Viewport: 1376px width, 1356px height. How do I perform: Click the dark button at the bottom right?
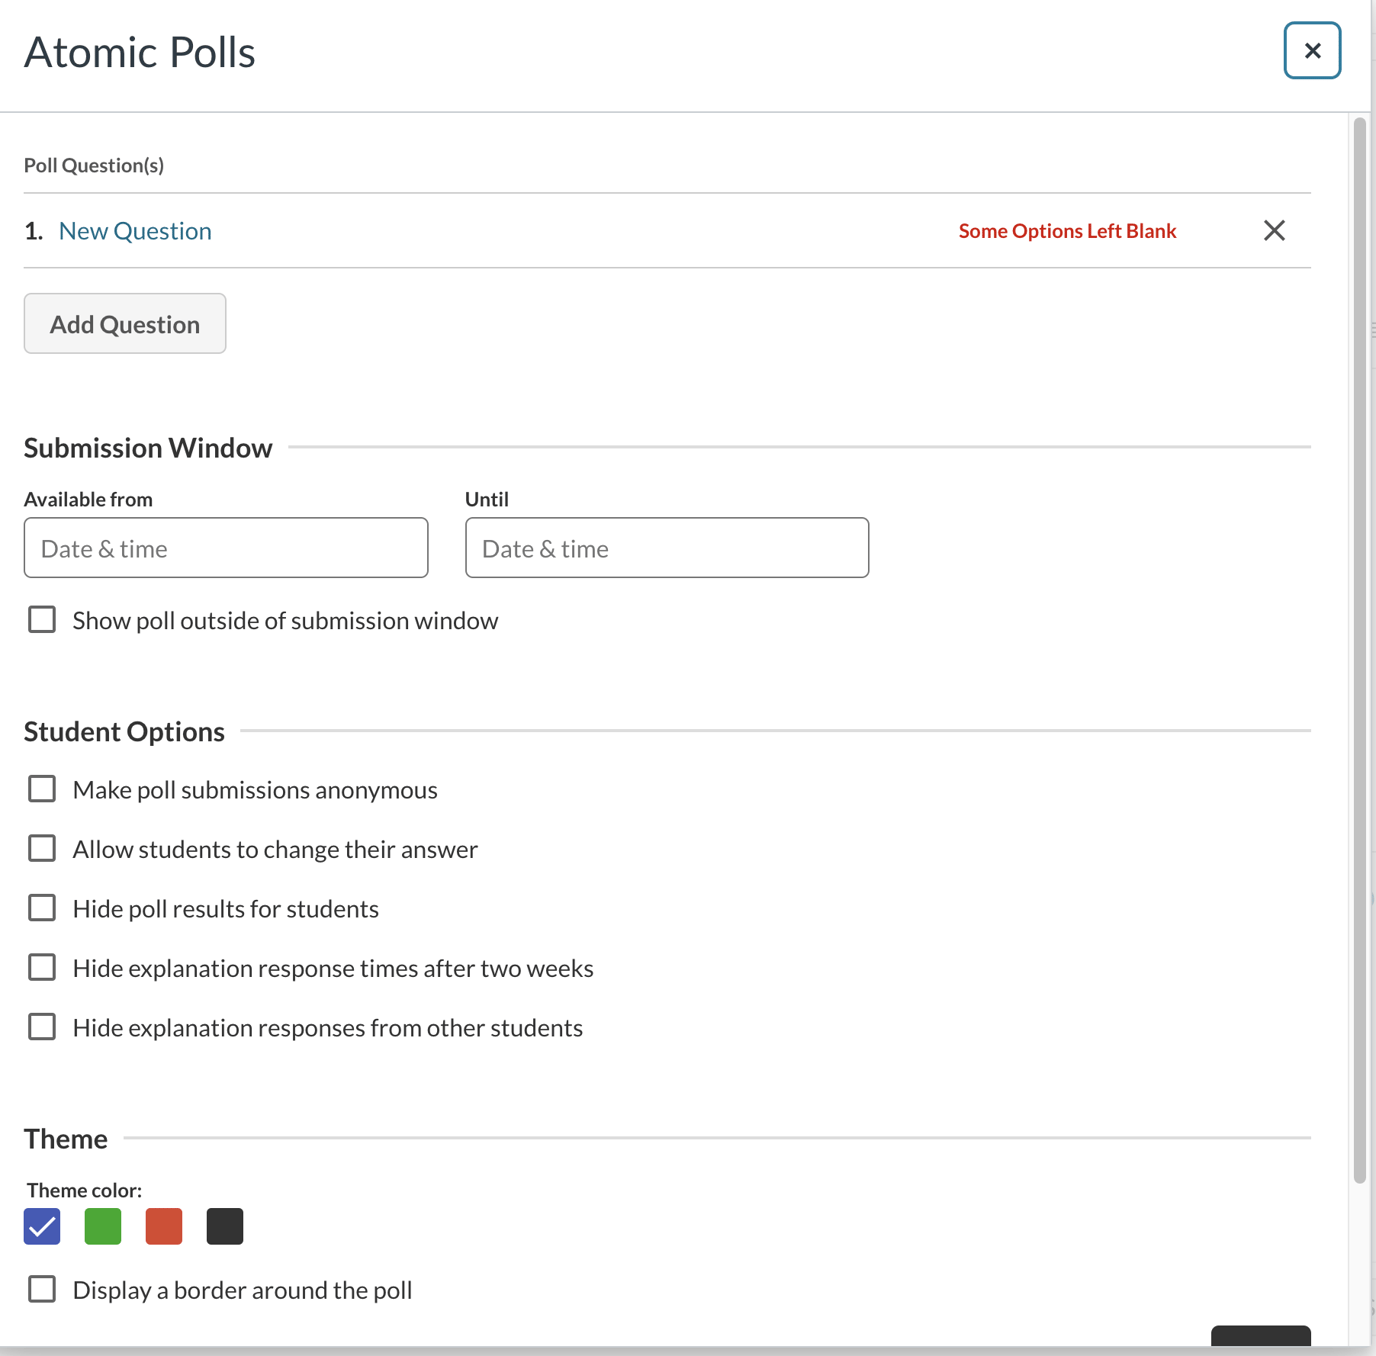(1260, 1336)
